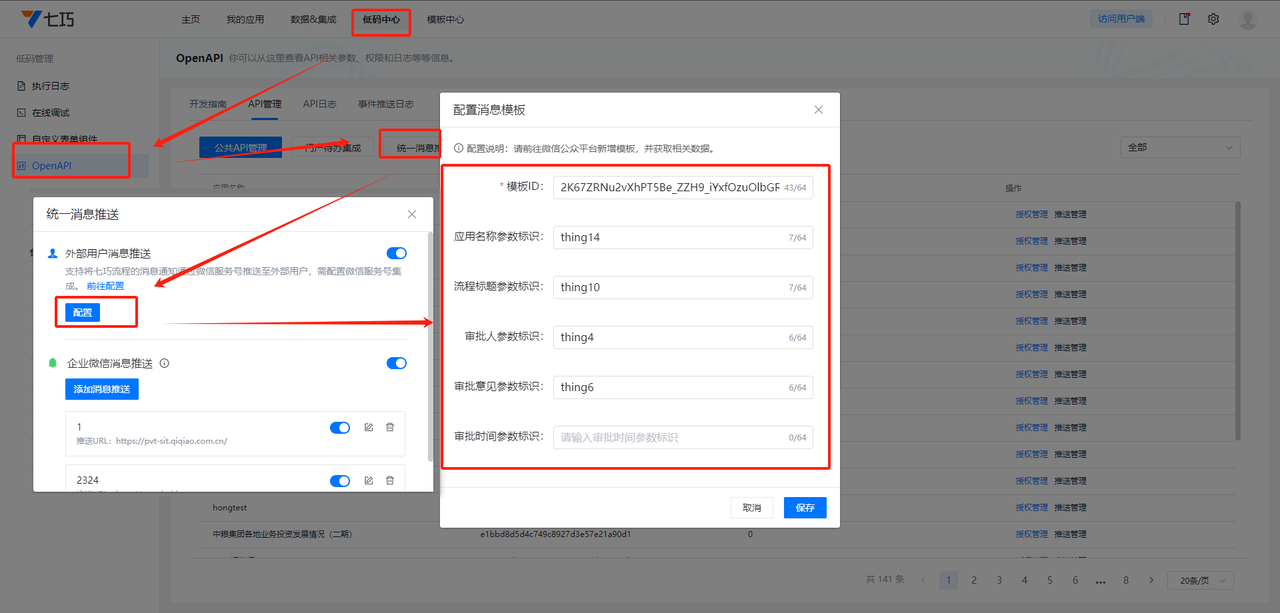
Task: Open the API日志 tab
Action: pyautogui.click(x=320, y=104)
